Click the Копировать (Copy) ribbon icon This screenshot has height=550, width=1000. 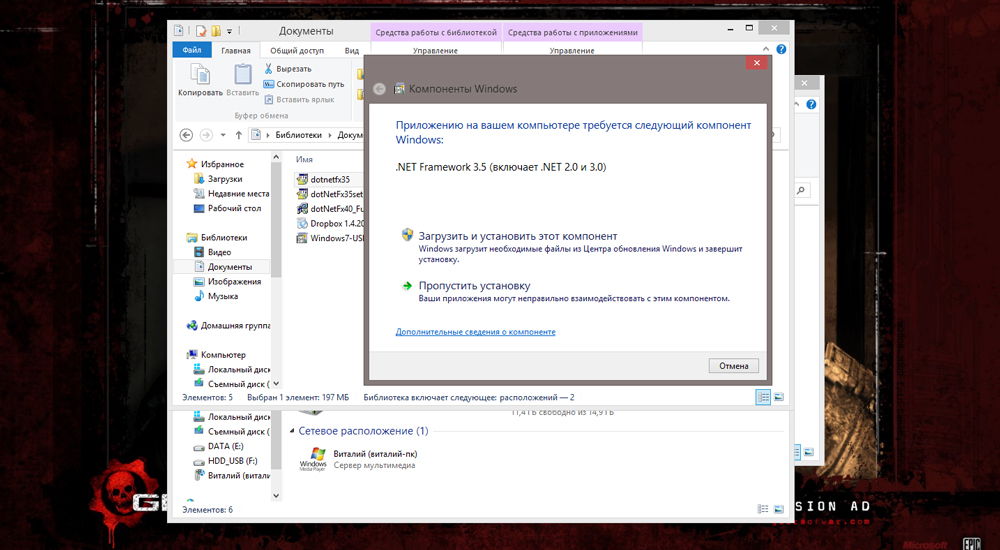click(200, 79)
